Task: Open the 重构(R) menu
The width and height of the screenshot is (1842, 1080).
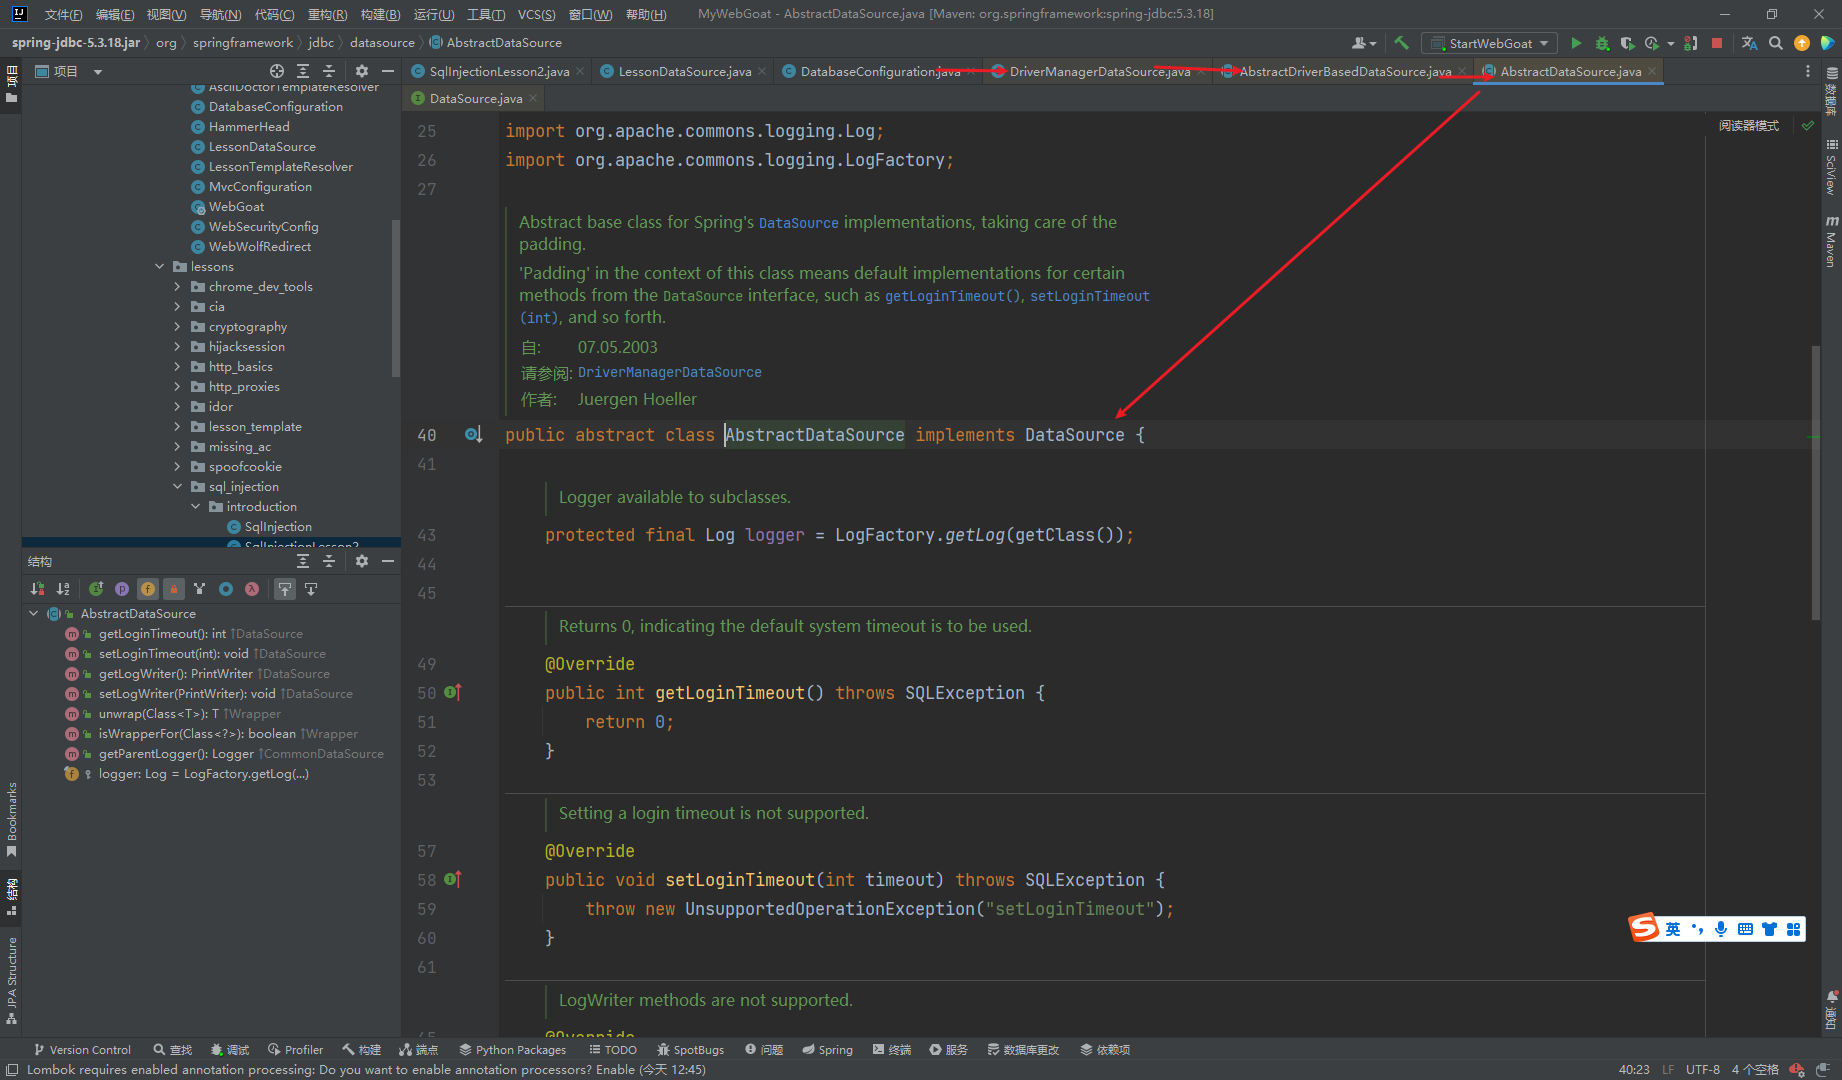Action: (327, 14)
